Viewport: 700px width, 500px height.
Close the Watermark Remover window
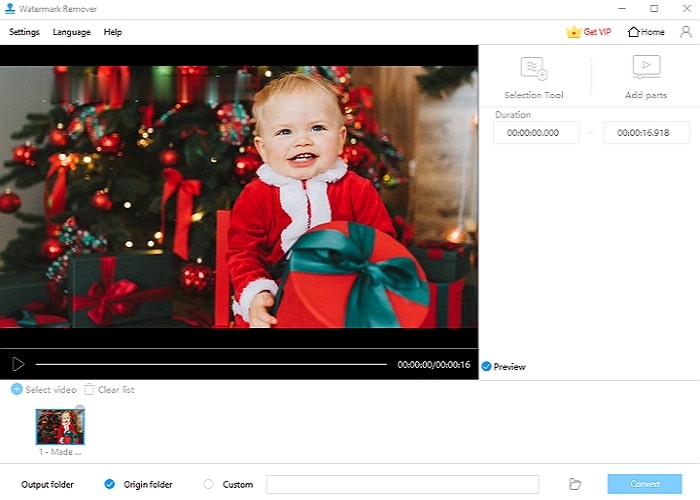pos(687,8)
